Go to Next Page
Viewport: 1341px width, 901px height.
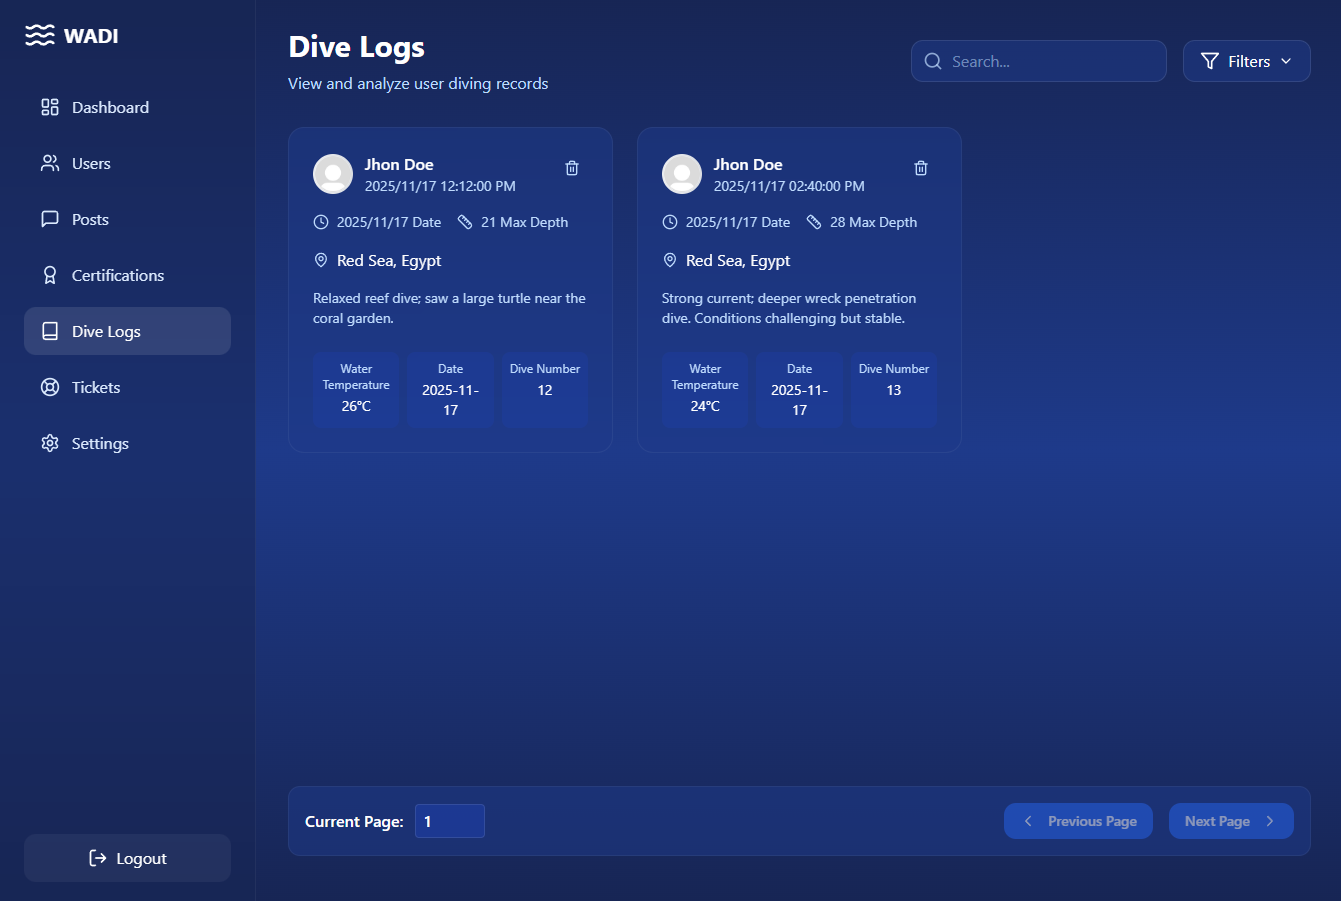point(1230,821)
